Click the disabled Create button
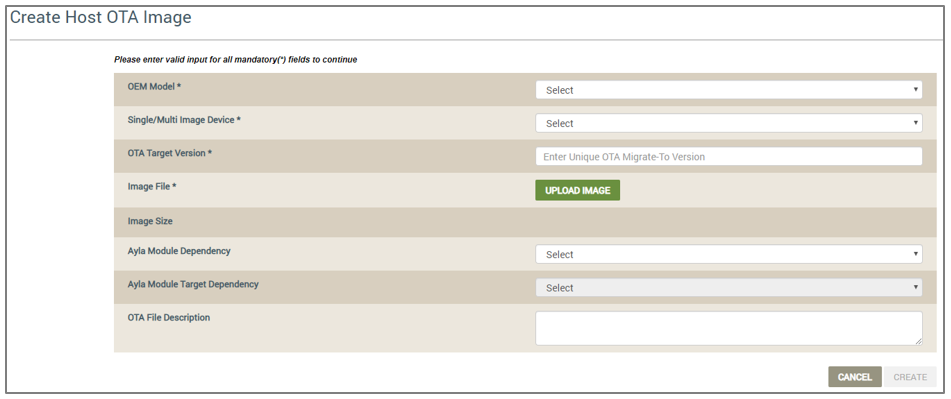Screen dimensions: 951x399 click(x=910, y=377)
